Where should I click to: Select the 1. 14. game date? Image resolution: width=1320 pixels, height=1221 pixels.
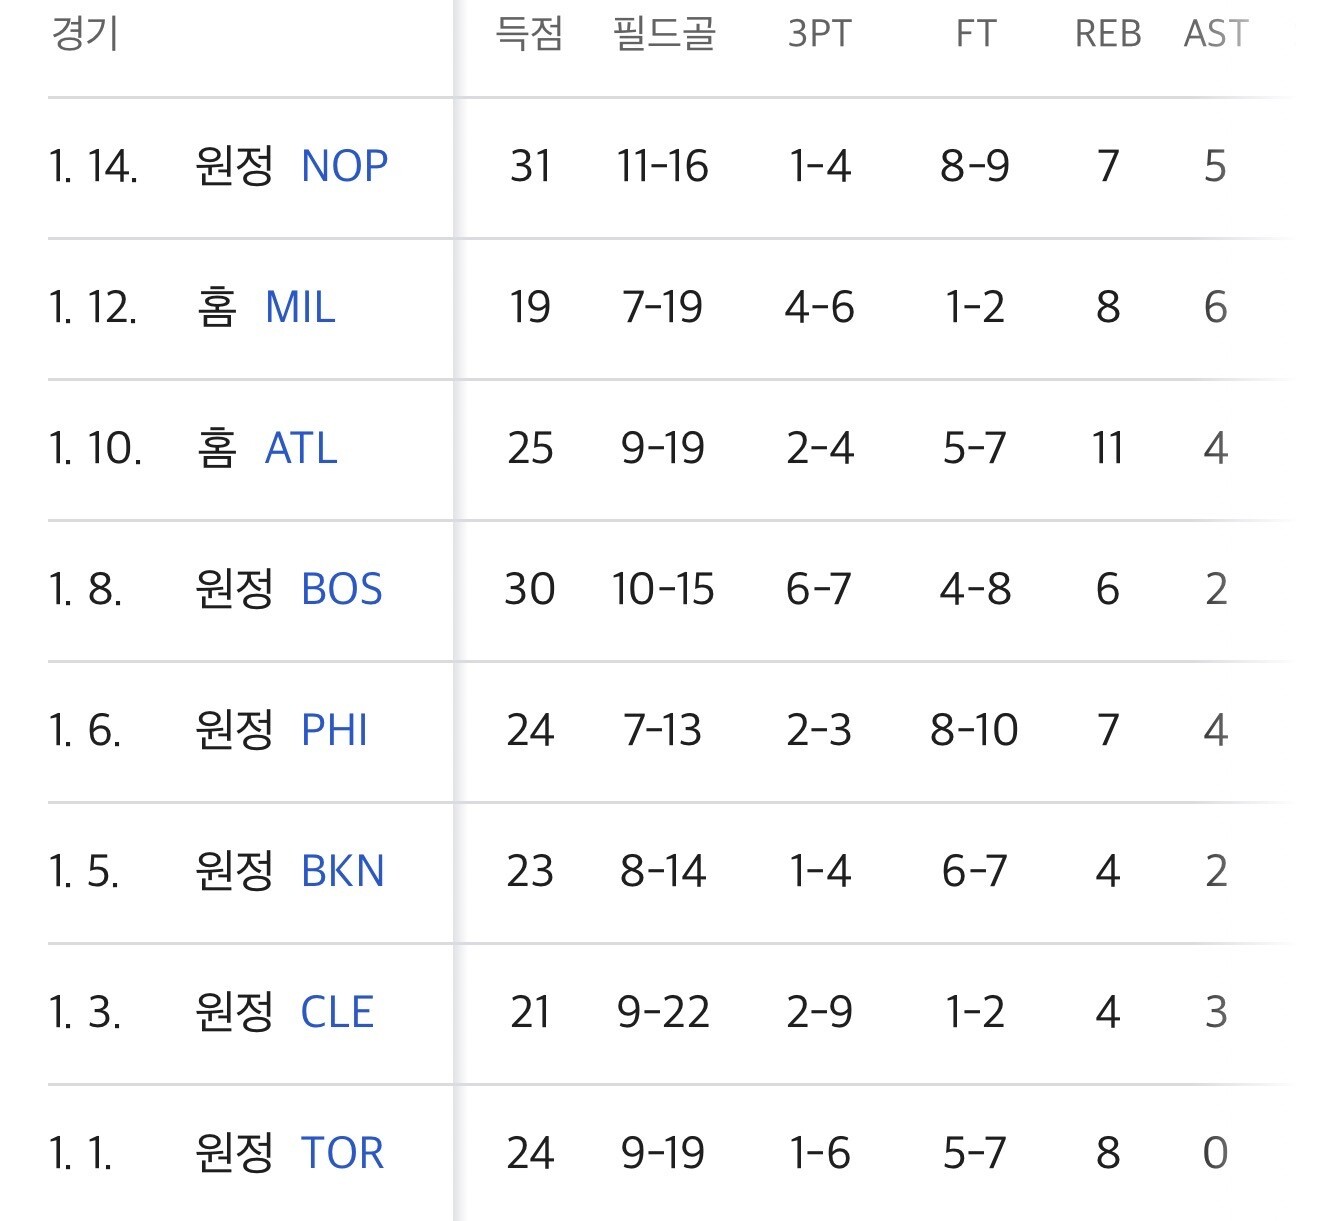pos(93,166)
